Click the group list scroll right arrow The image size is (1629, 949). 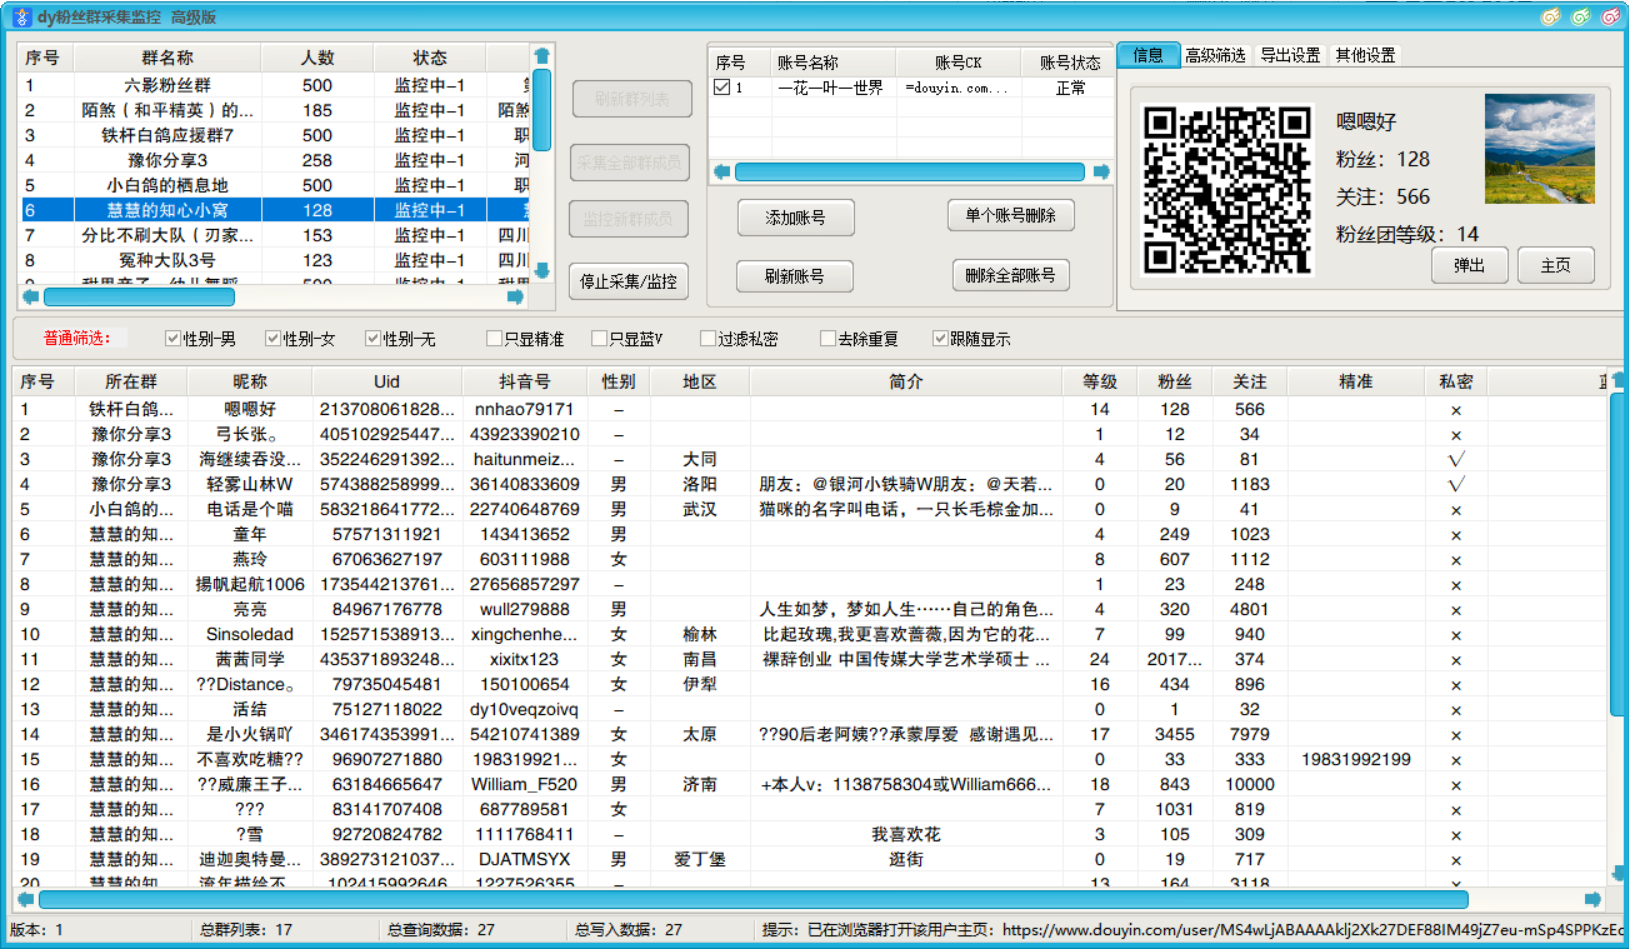[515, 297]
